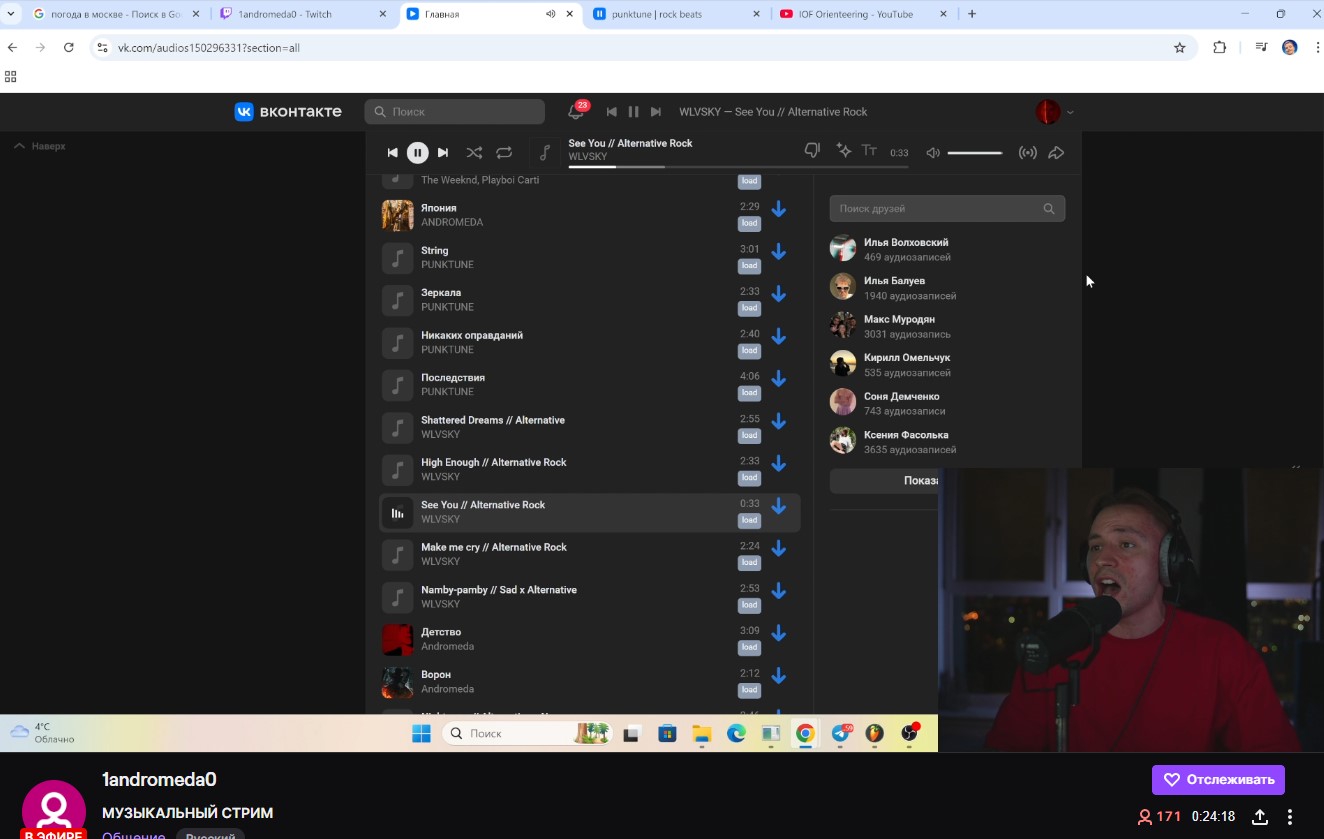The width and height of the screenshot is (1324, 839).
Task: Click the thumbs-down dislike icon
Action: pos(812,151)
